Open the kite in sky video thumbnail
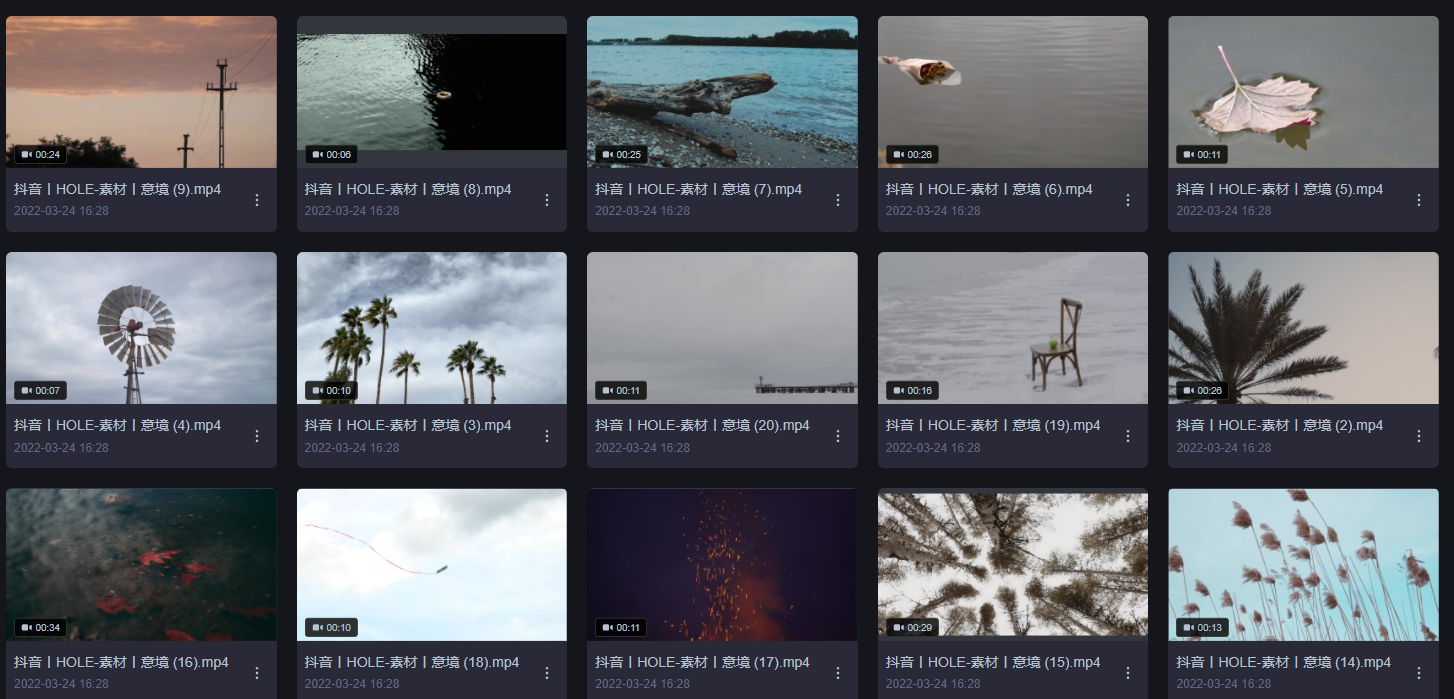The width and height of the screenshot is (1454, 699). [x=432, y=565]
